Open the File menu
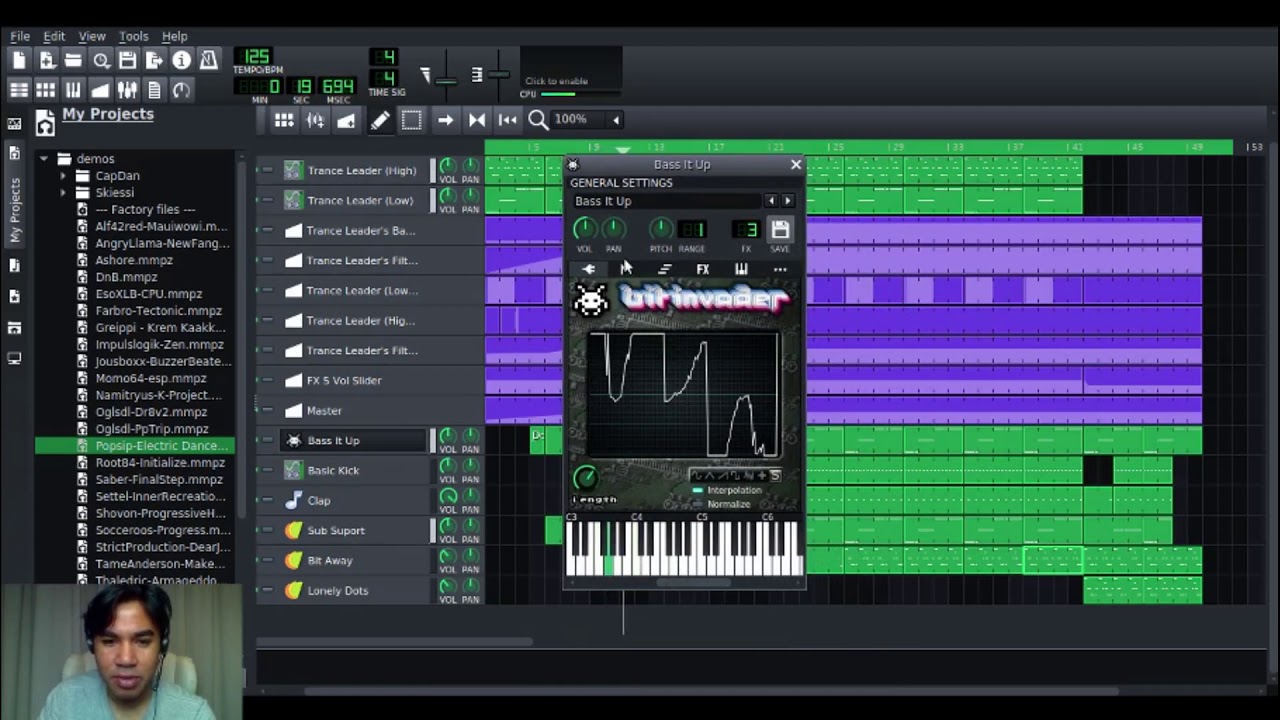 pos(20,36)
